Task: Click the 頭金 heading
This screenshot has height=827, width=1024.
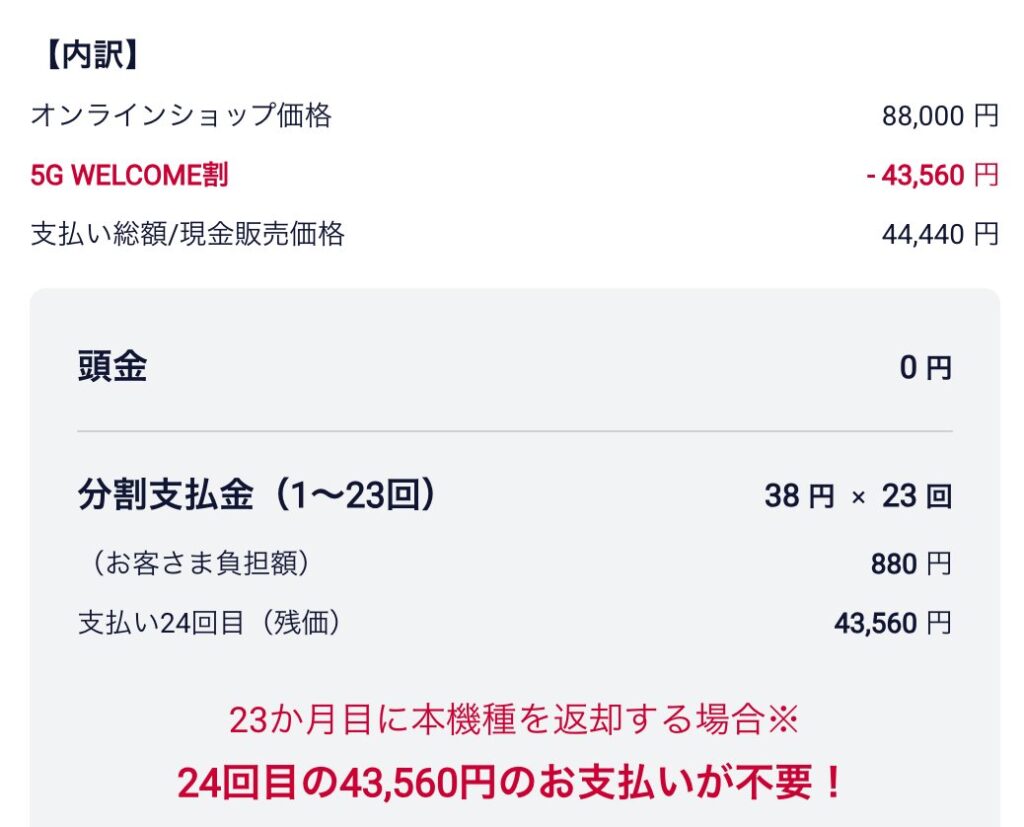Action: click(x=112, y=368)
